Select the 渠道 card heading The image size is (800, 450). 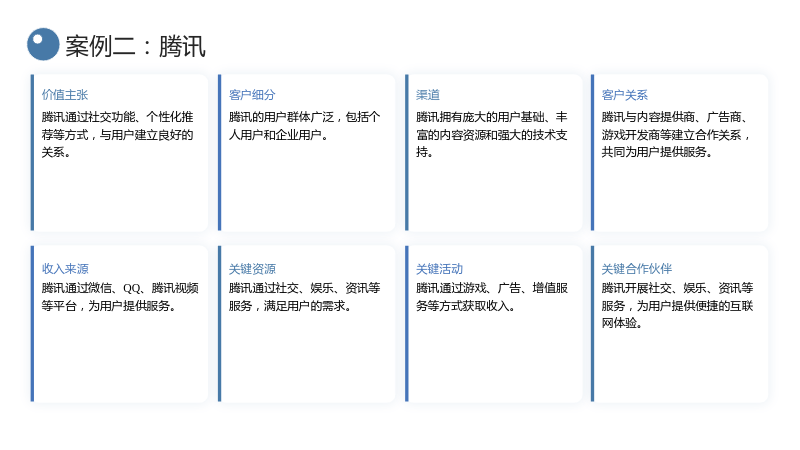428,95
